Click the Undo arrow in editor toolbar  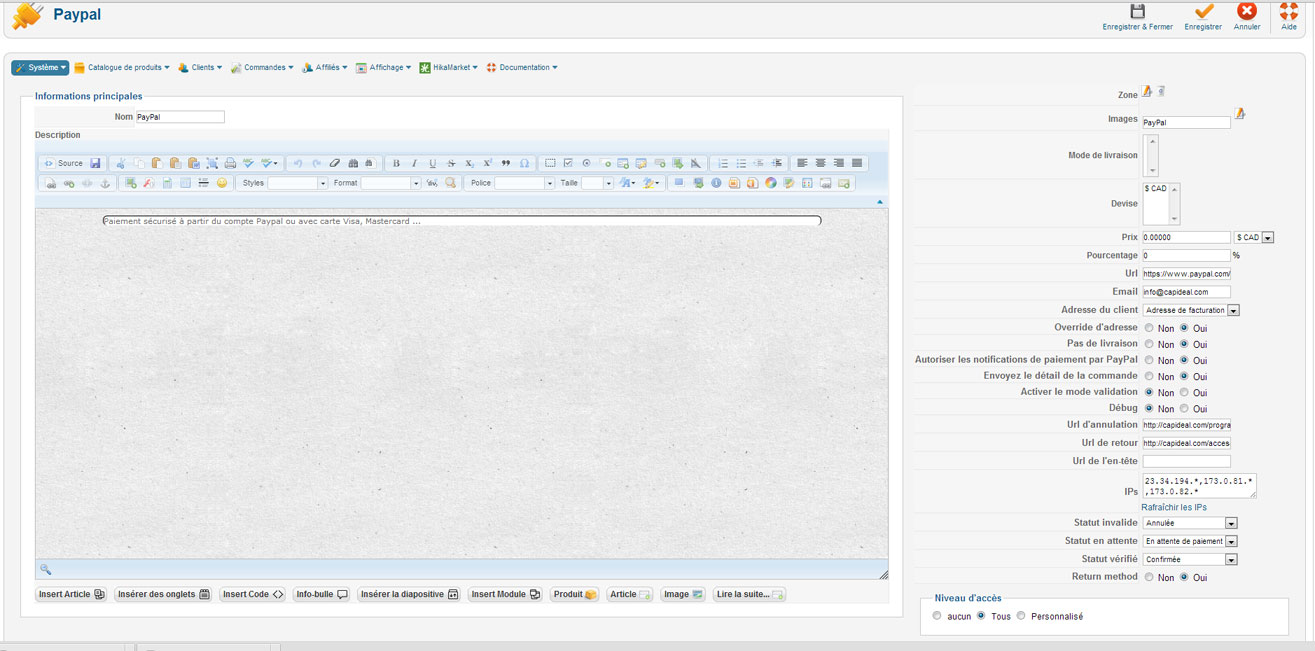click(x=298, y=163)
